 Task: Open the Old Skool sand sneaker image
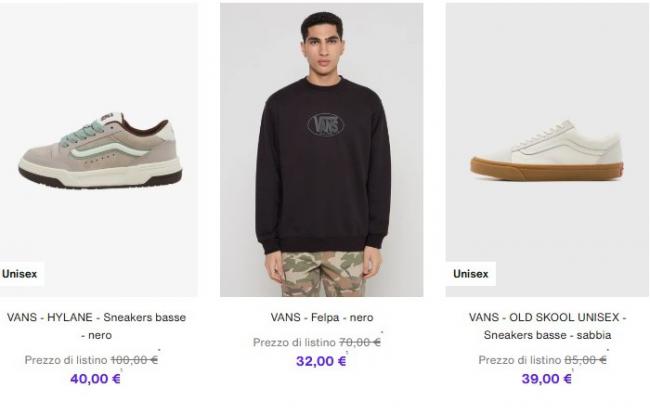click(547, 150)
